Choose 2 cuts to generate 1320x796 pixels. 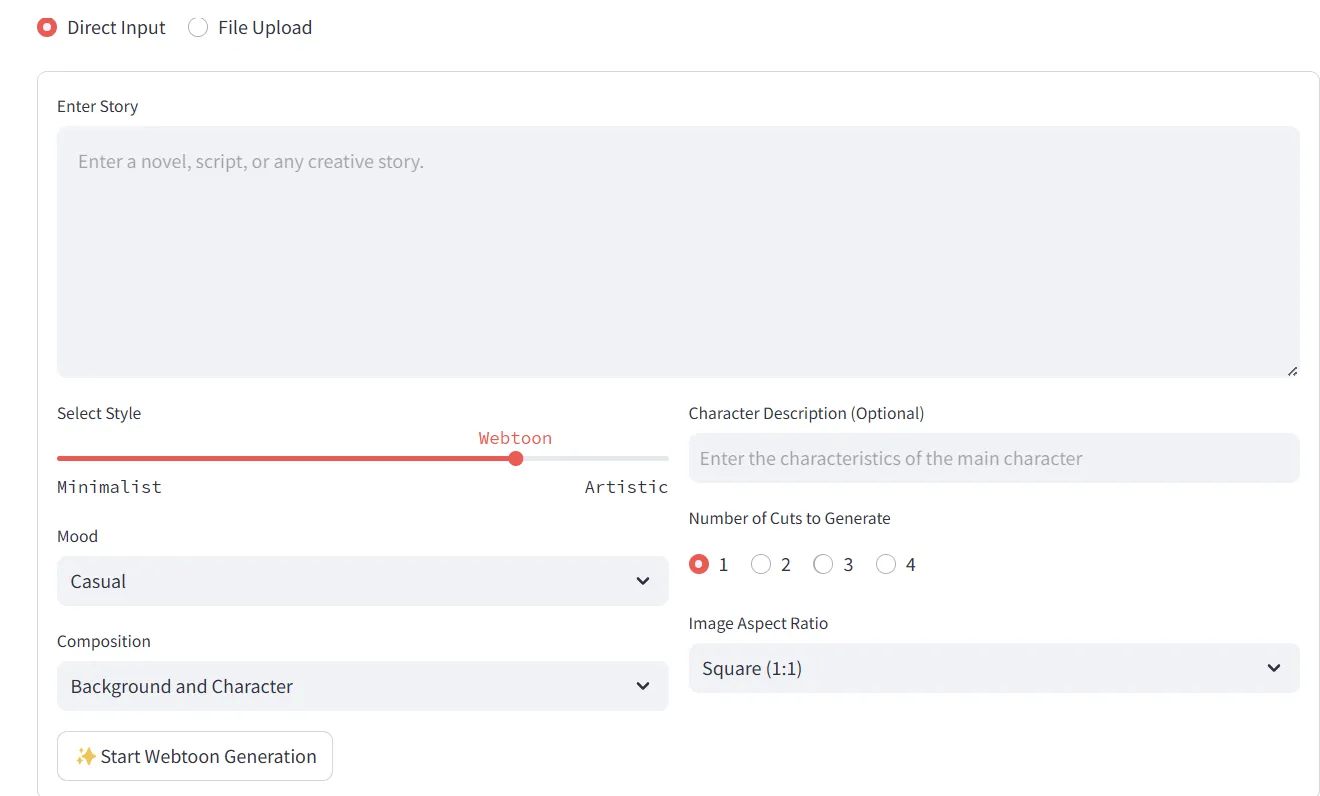coord(761,564)
